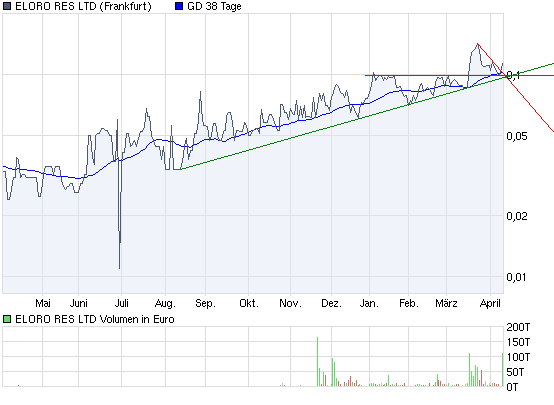This screenshot has width=554, height=405.
Task: Click the 'Dez.' month axis label
Action: [x=331, y=303]
